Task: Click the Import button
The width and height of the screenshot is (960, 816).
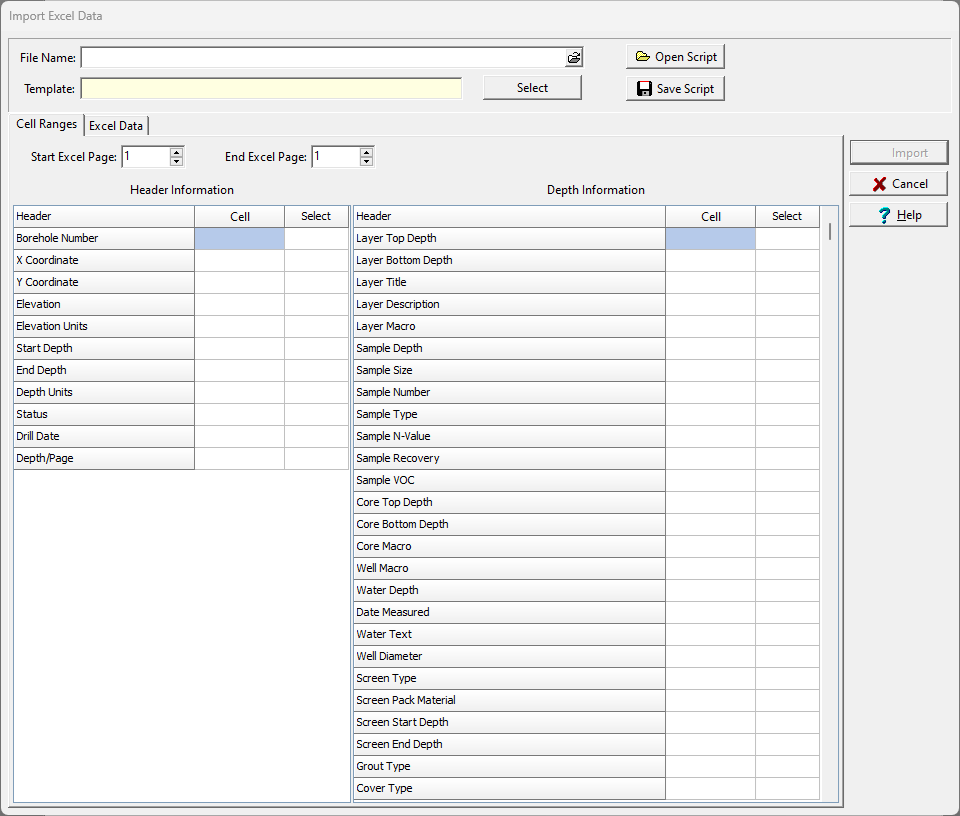Action: [x=898, y=152]
